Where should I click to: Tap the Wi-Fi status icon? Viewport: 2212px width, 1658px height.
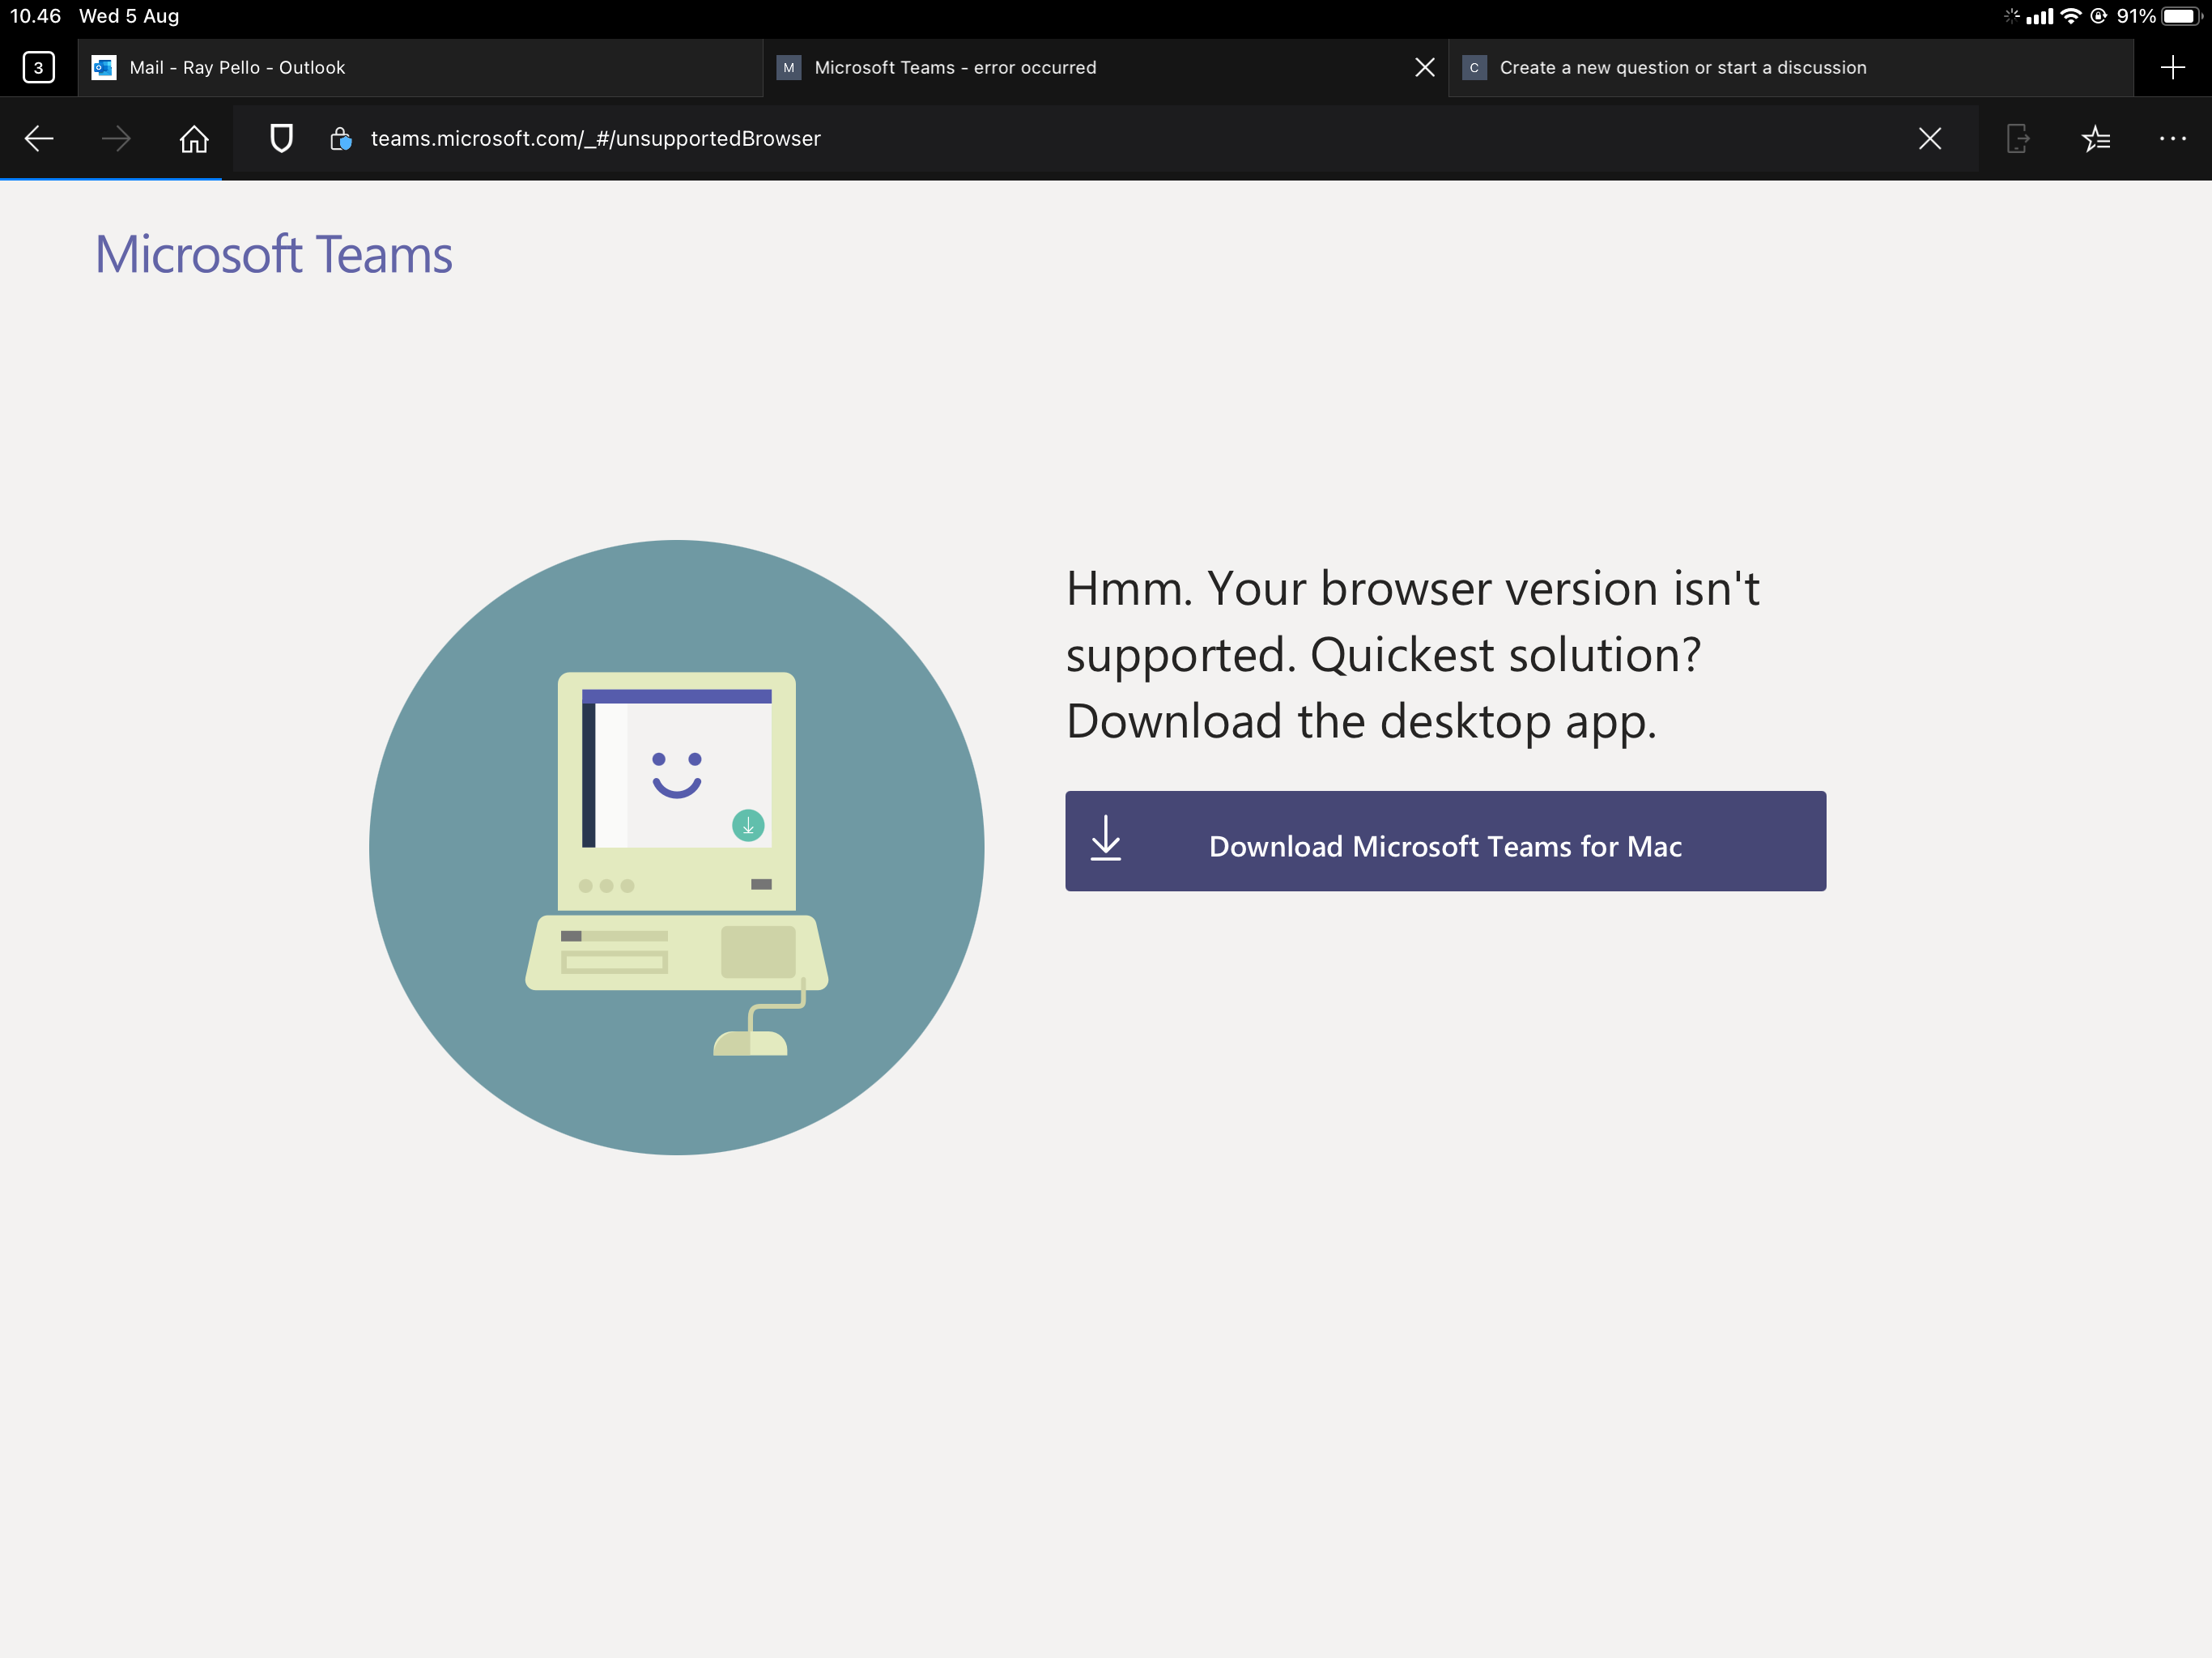[2071, 16]
